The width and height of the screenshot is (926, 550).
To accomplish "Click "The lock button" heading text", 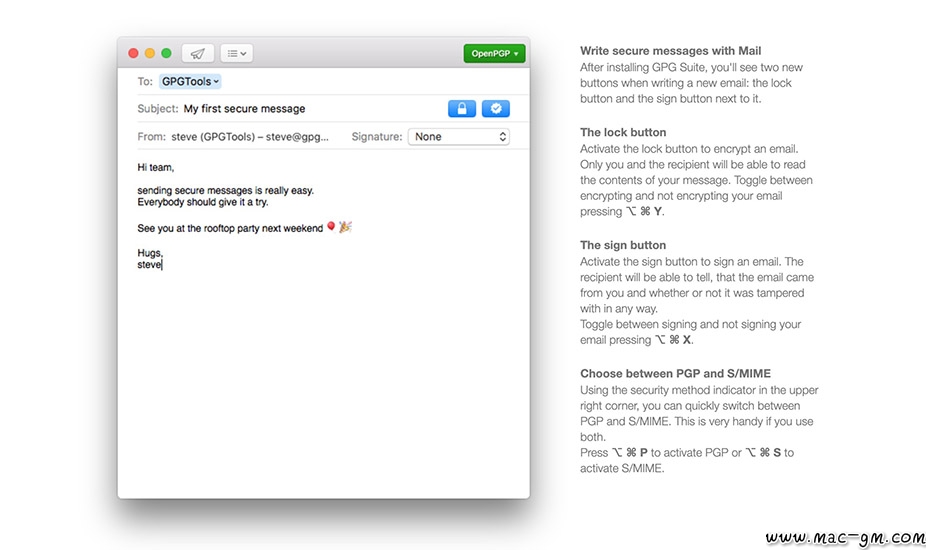I will click(x=623, y=132).
